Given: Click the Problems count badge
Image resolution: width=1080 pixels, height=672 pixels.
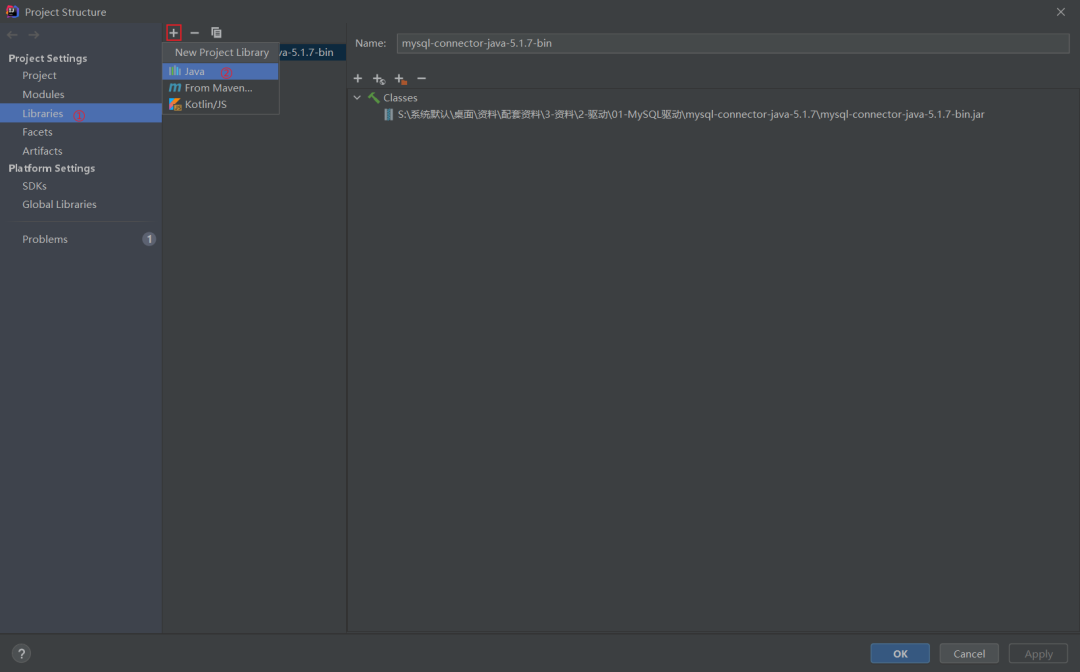Looking at the screenshot, I should click(149, 239).
